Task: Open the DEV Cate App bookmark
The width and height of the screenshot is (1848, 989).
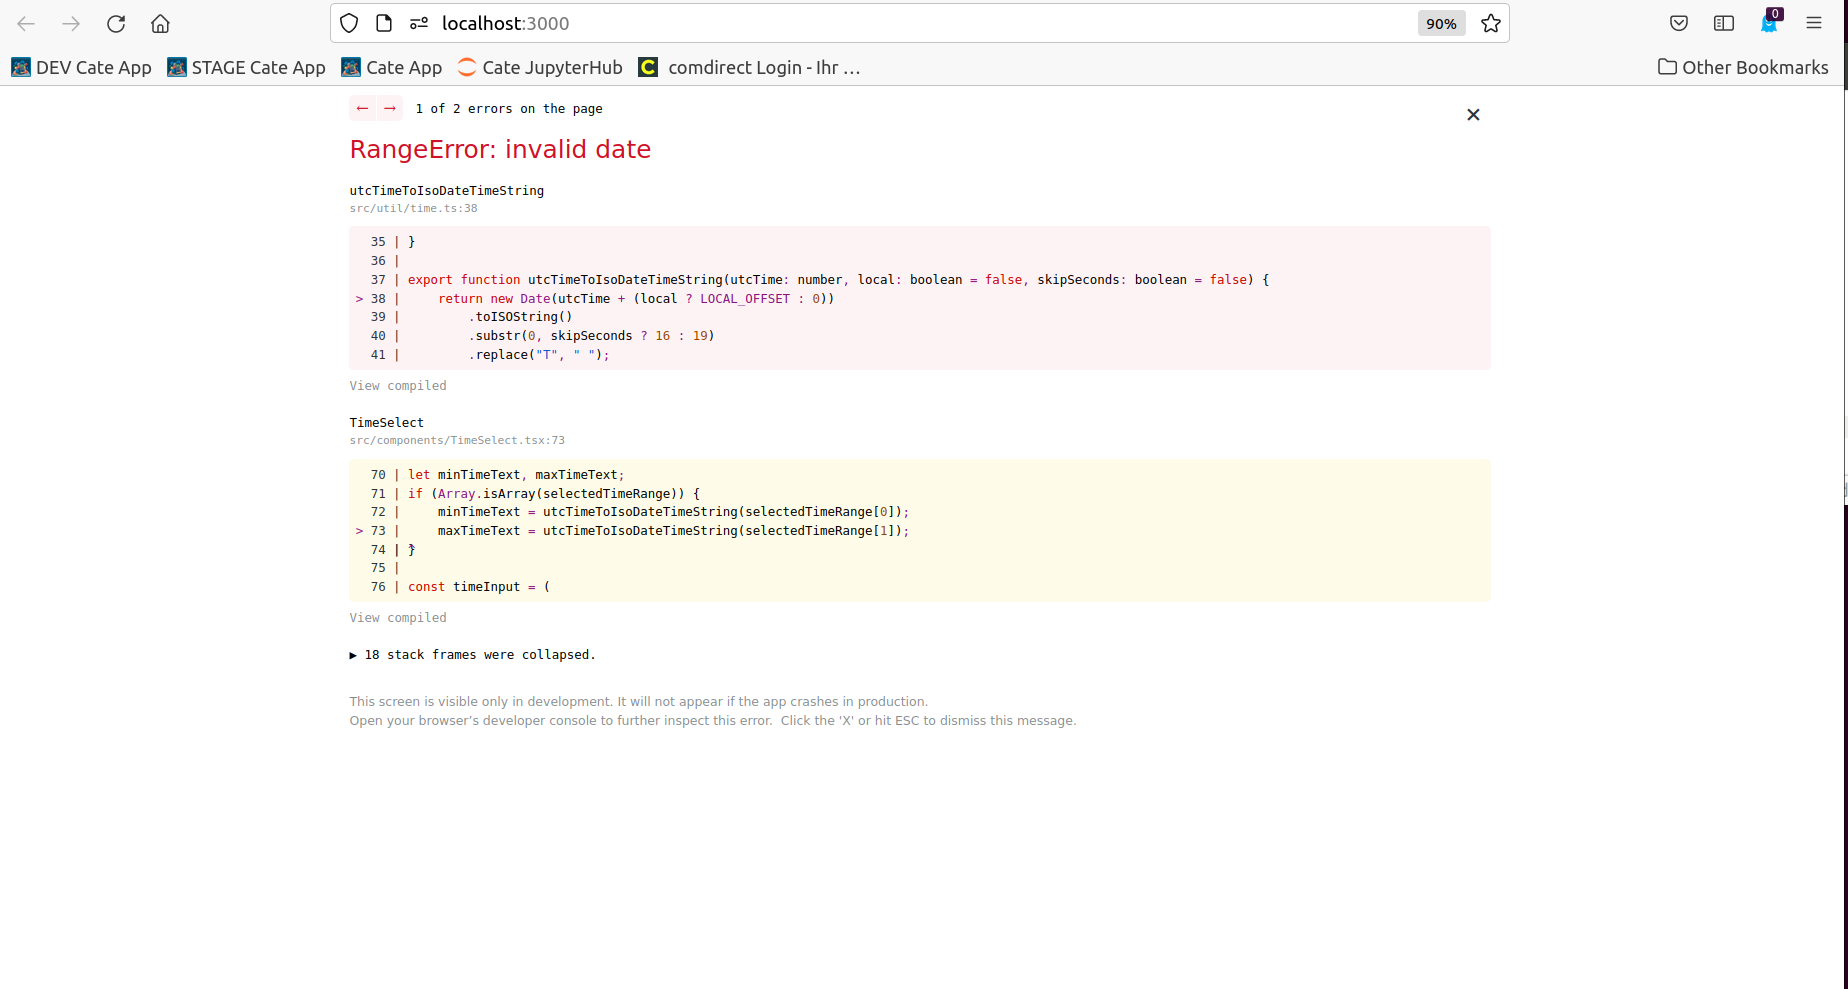Action: pos(80,67)
